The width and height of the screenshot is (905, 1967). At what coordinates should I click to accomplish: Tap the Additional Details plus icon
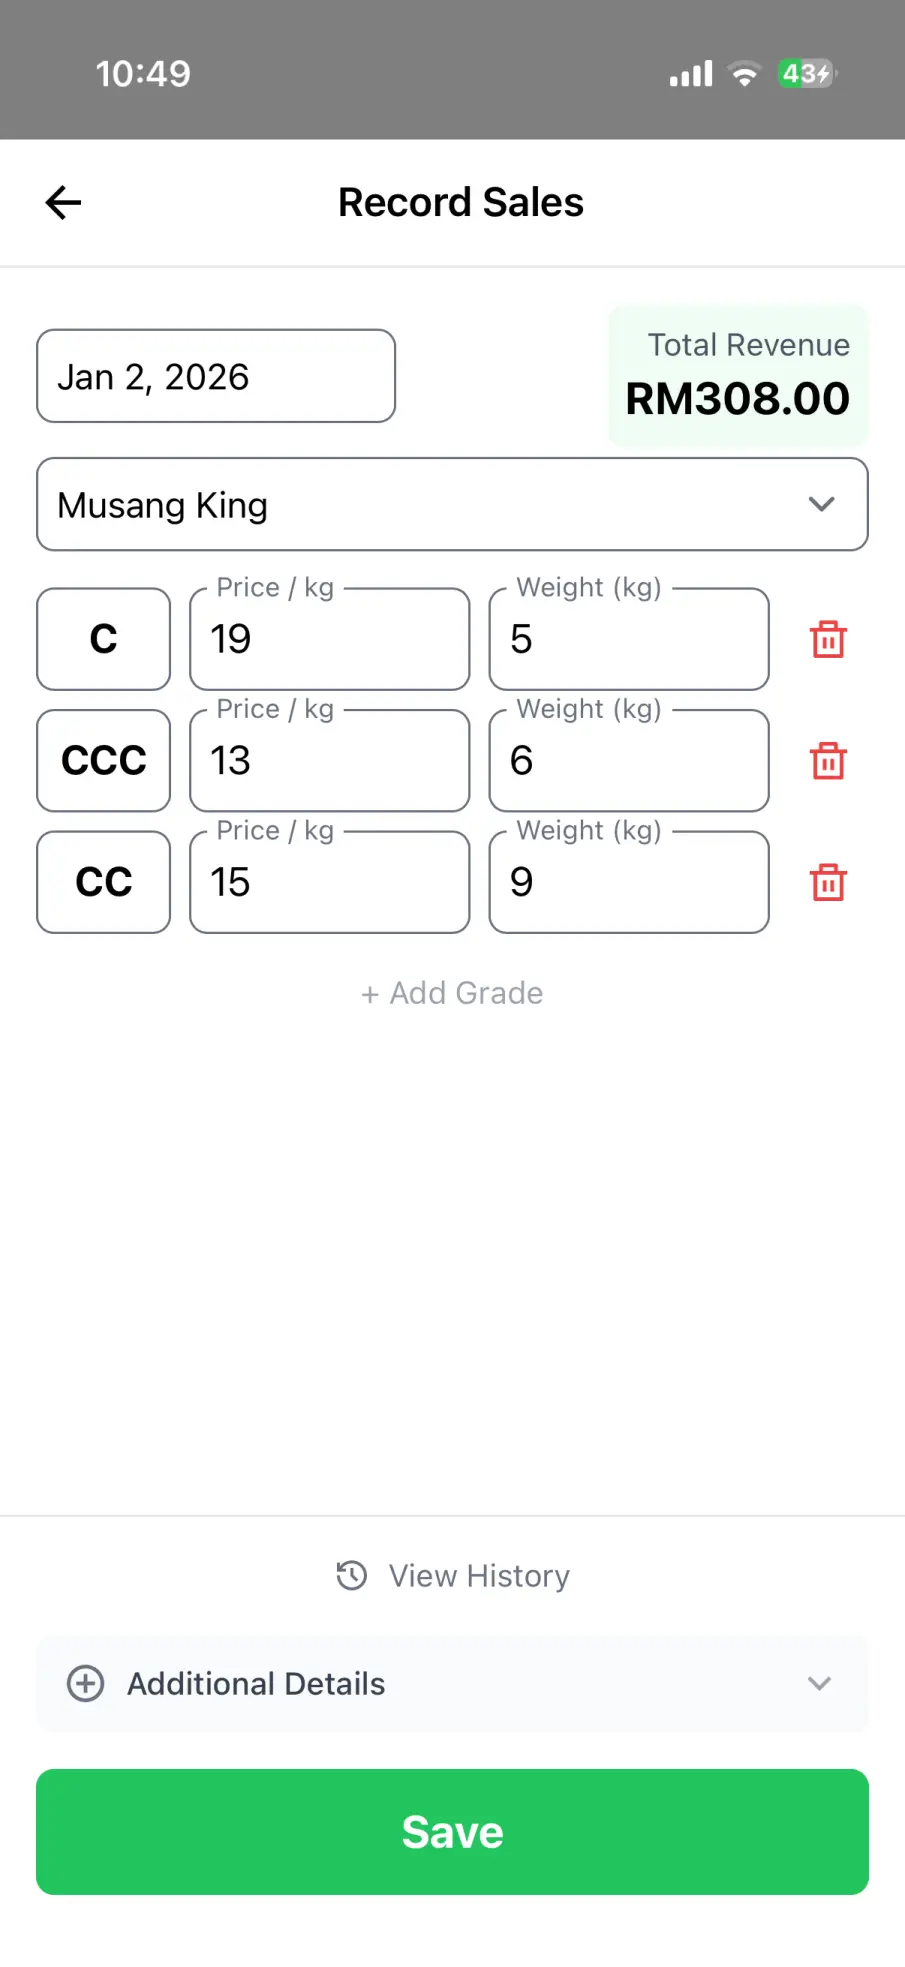(x=86, y=1684)
